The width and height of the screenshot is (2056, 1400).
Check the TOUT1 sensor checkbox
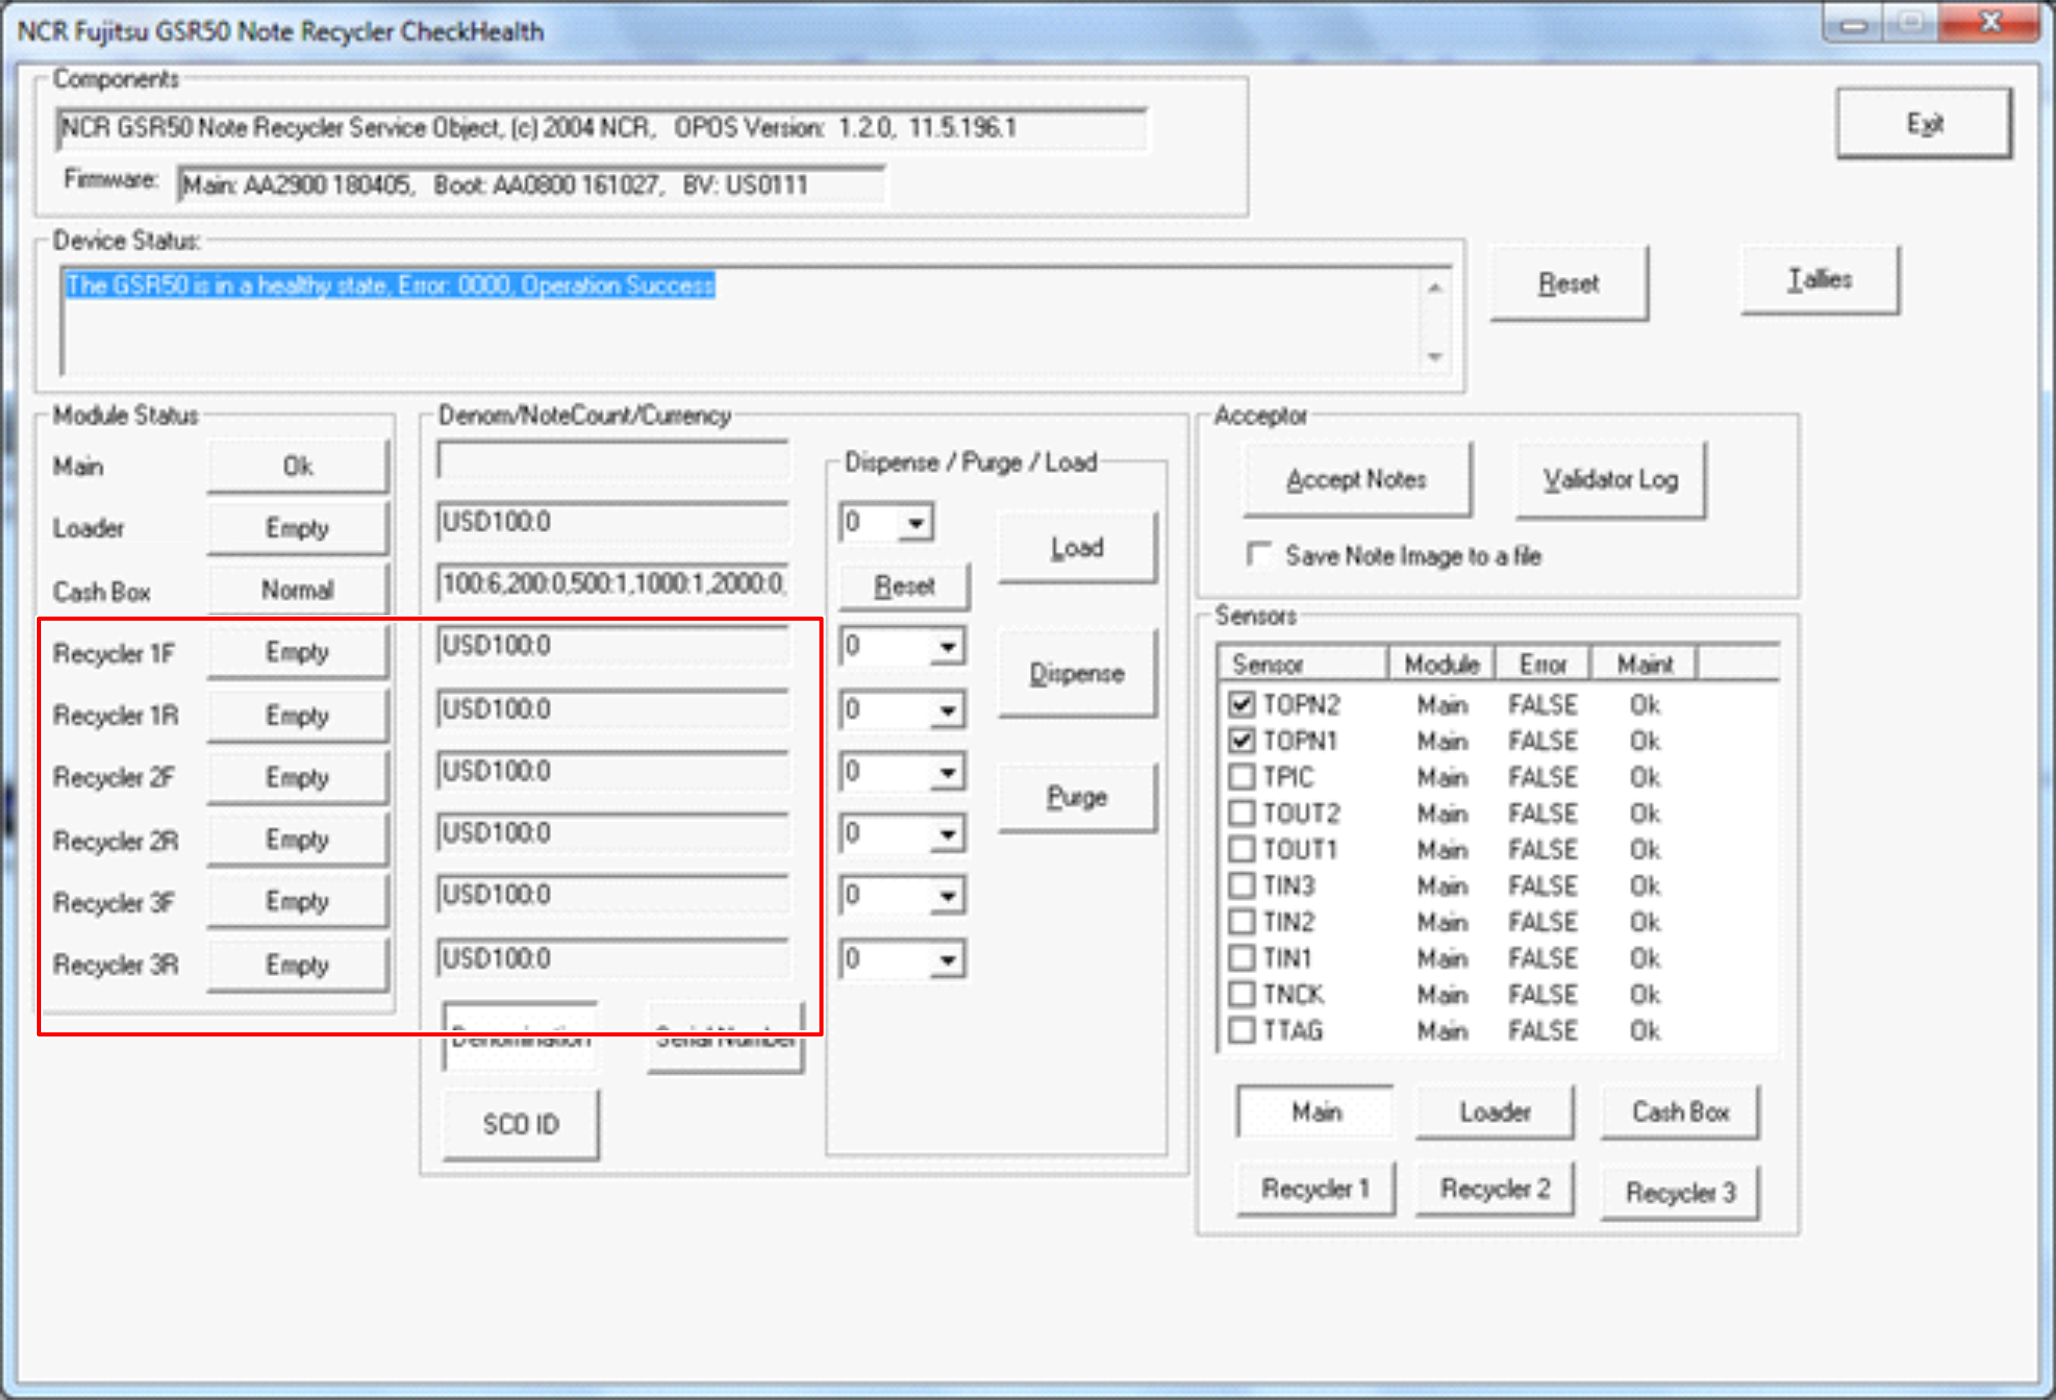click(1242, 850)
